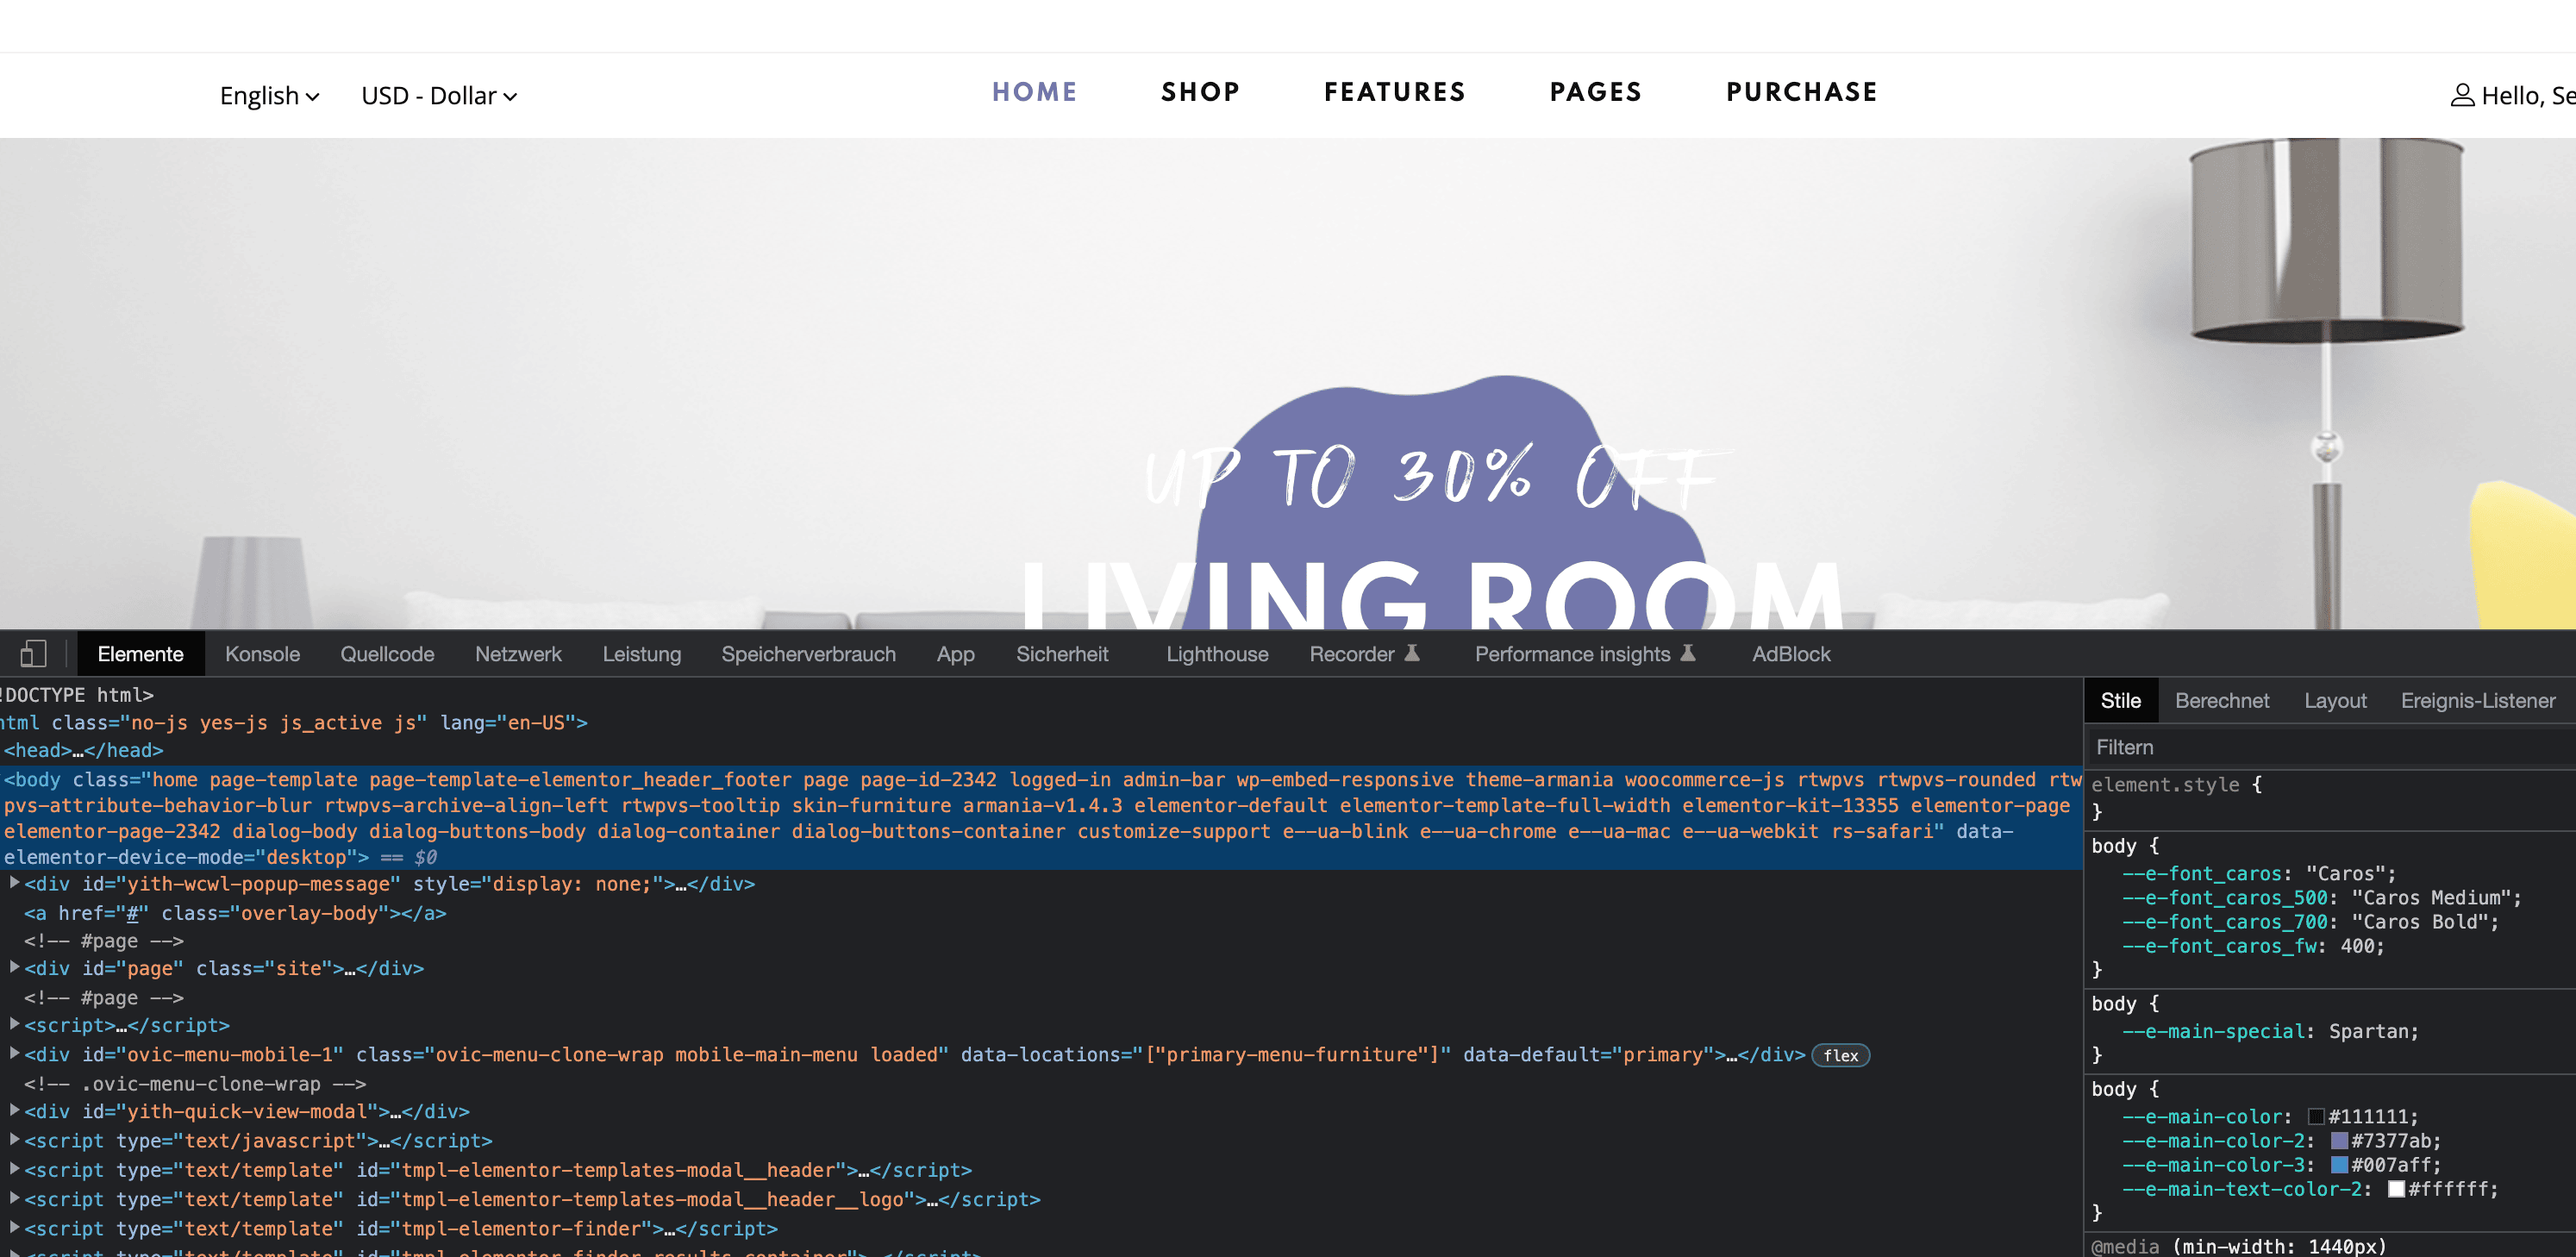Go to the HOME menu item
This screenshot has height=1257, width=2576.
(1034, 92)
